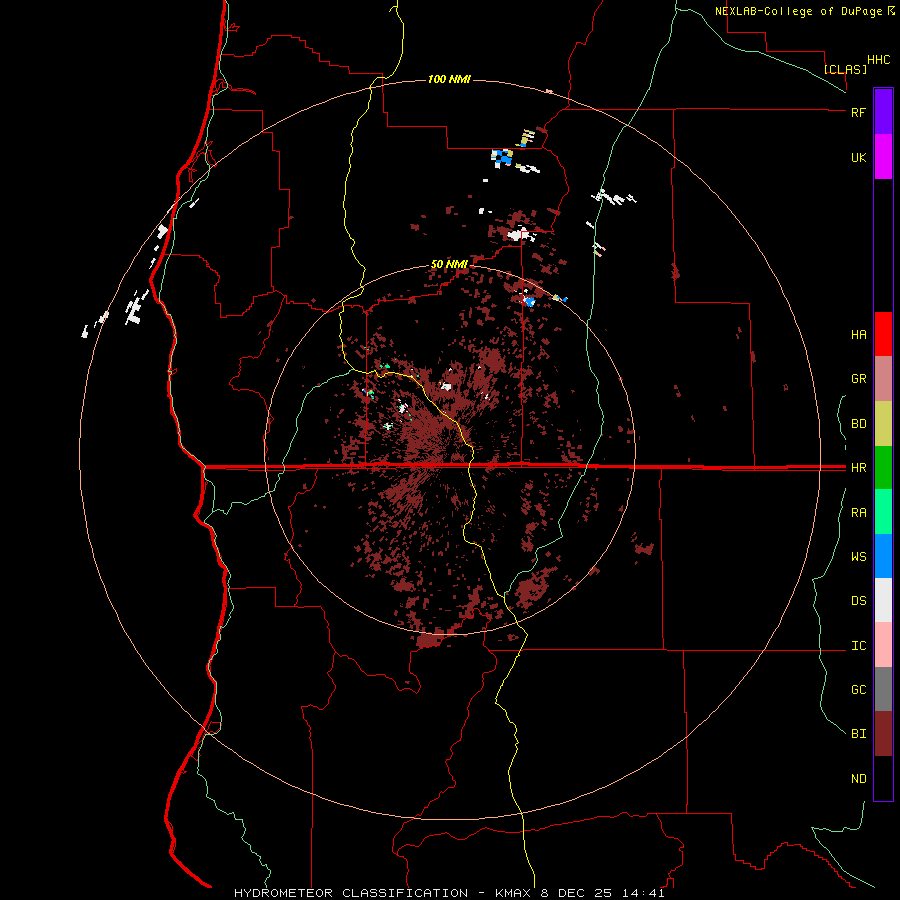Click the HA legend label
Screen dimensions: 900x900
tap(858, 335)
